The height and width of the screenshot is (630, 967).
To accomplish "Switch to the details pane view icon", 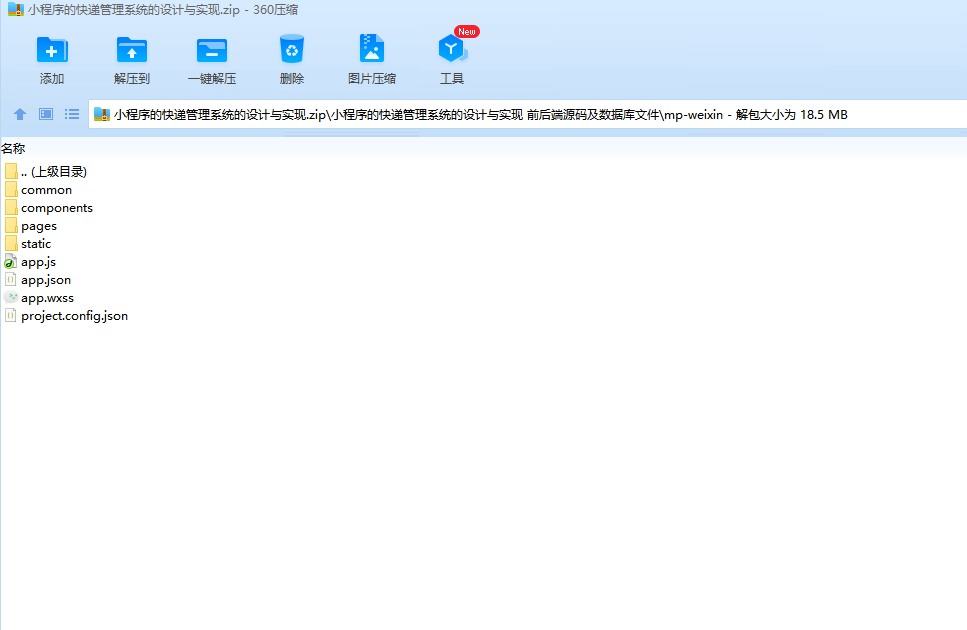I will 46,114.
